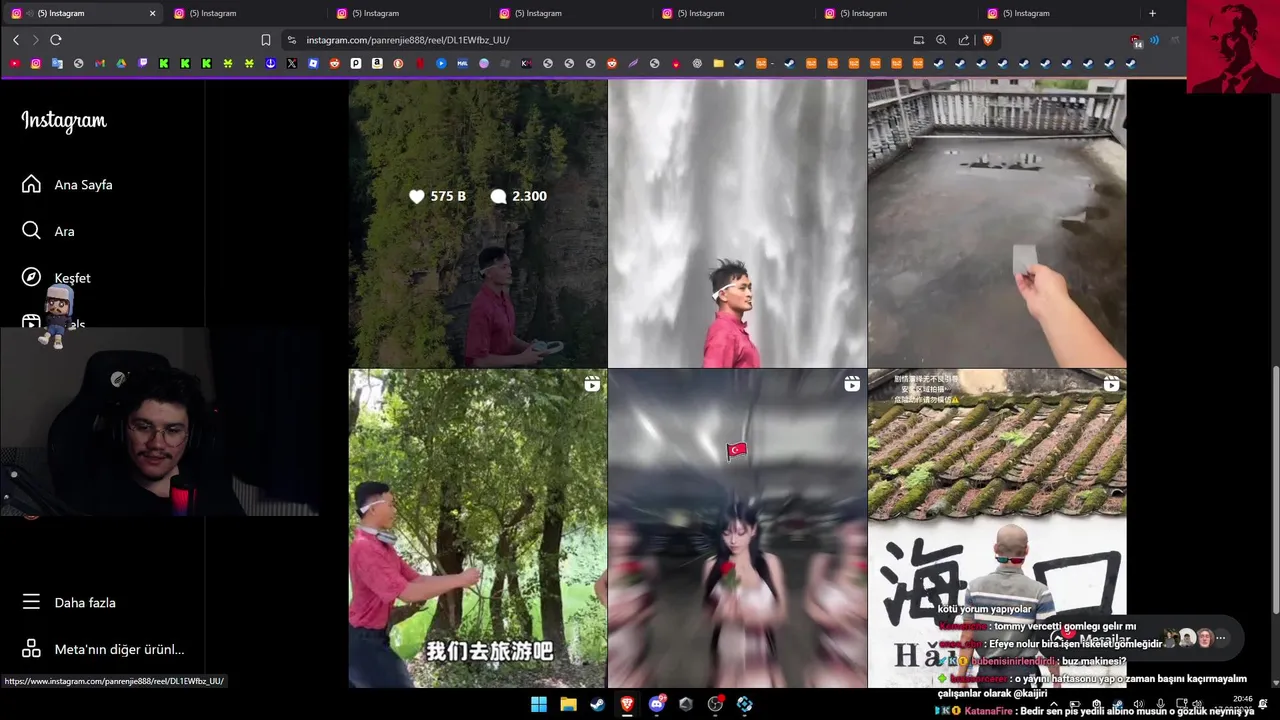Click site settings icon in address bar

[291, 40]
